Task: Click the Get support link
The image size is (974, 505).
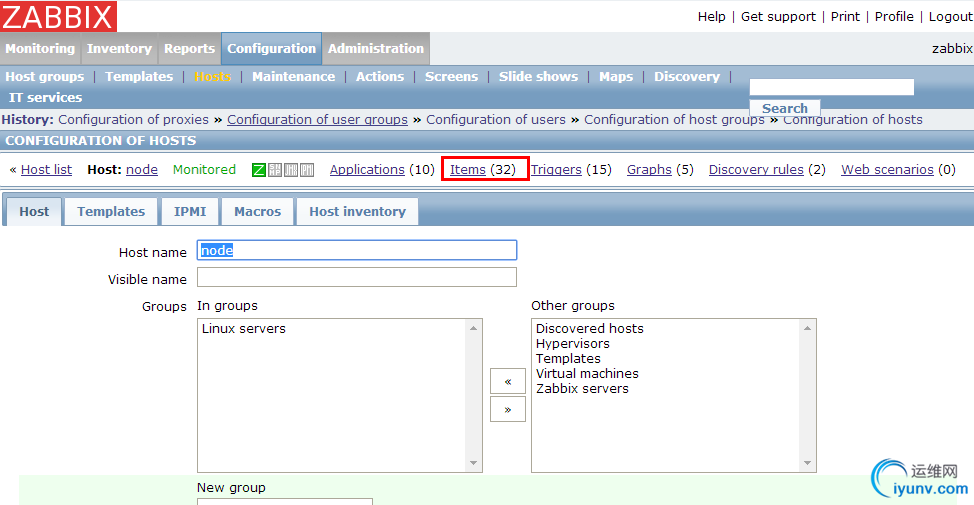Action: 778,17
